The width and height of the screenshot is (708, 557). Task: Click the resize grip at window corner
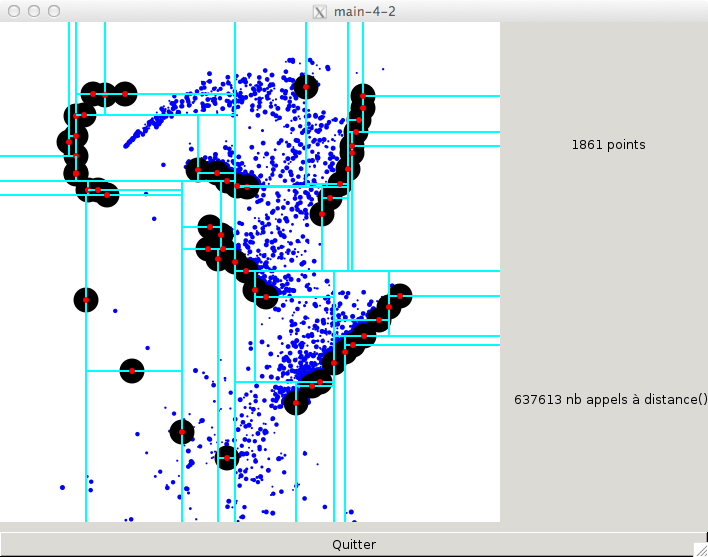click(x=700, y=549)
